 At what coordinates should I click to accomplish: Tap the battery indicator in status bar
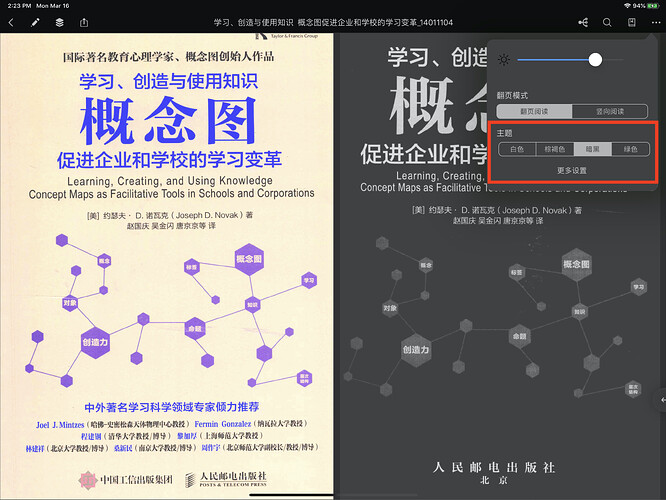[x=652, y=6]
